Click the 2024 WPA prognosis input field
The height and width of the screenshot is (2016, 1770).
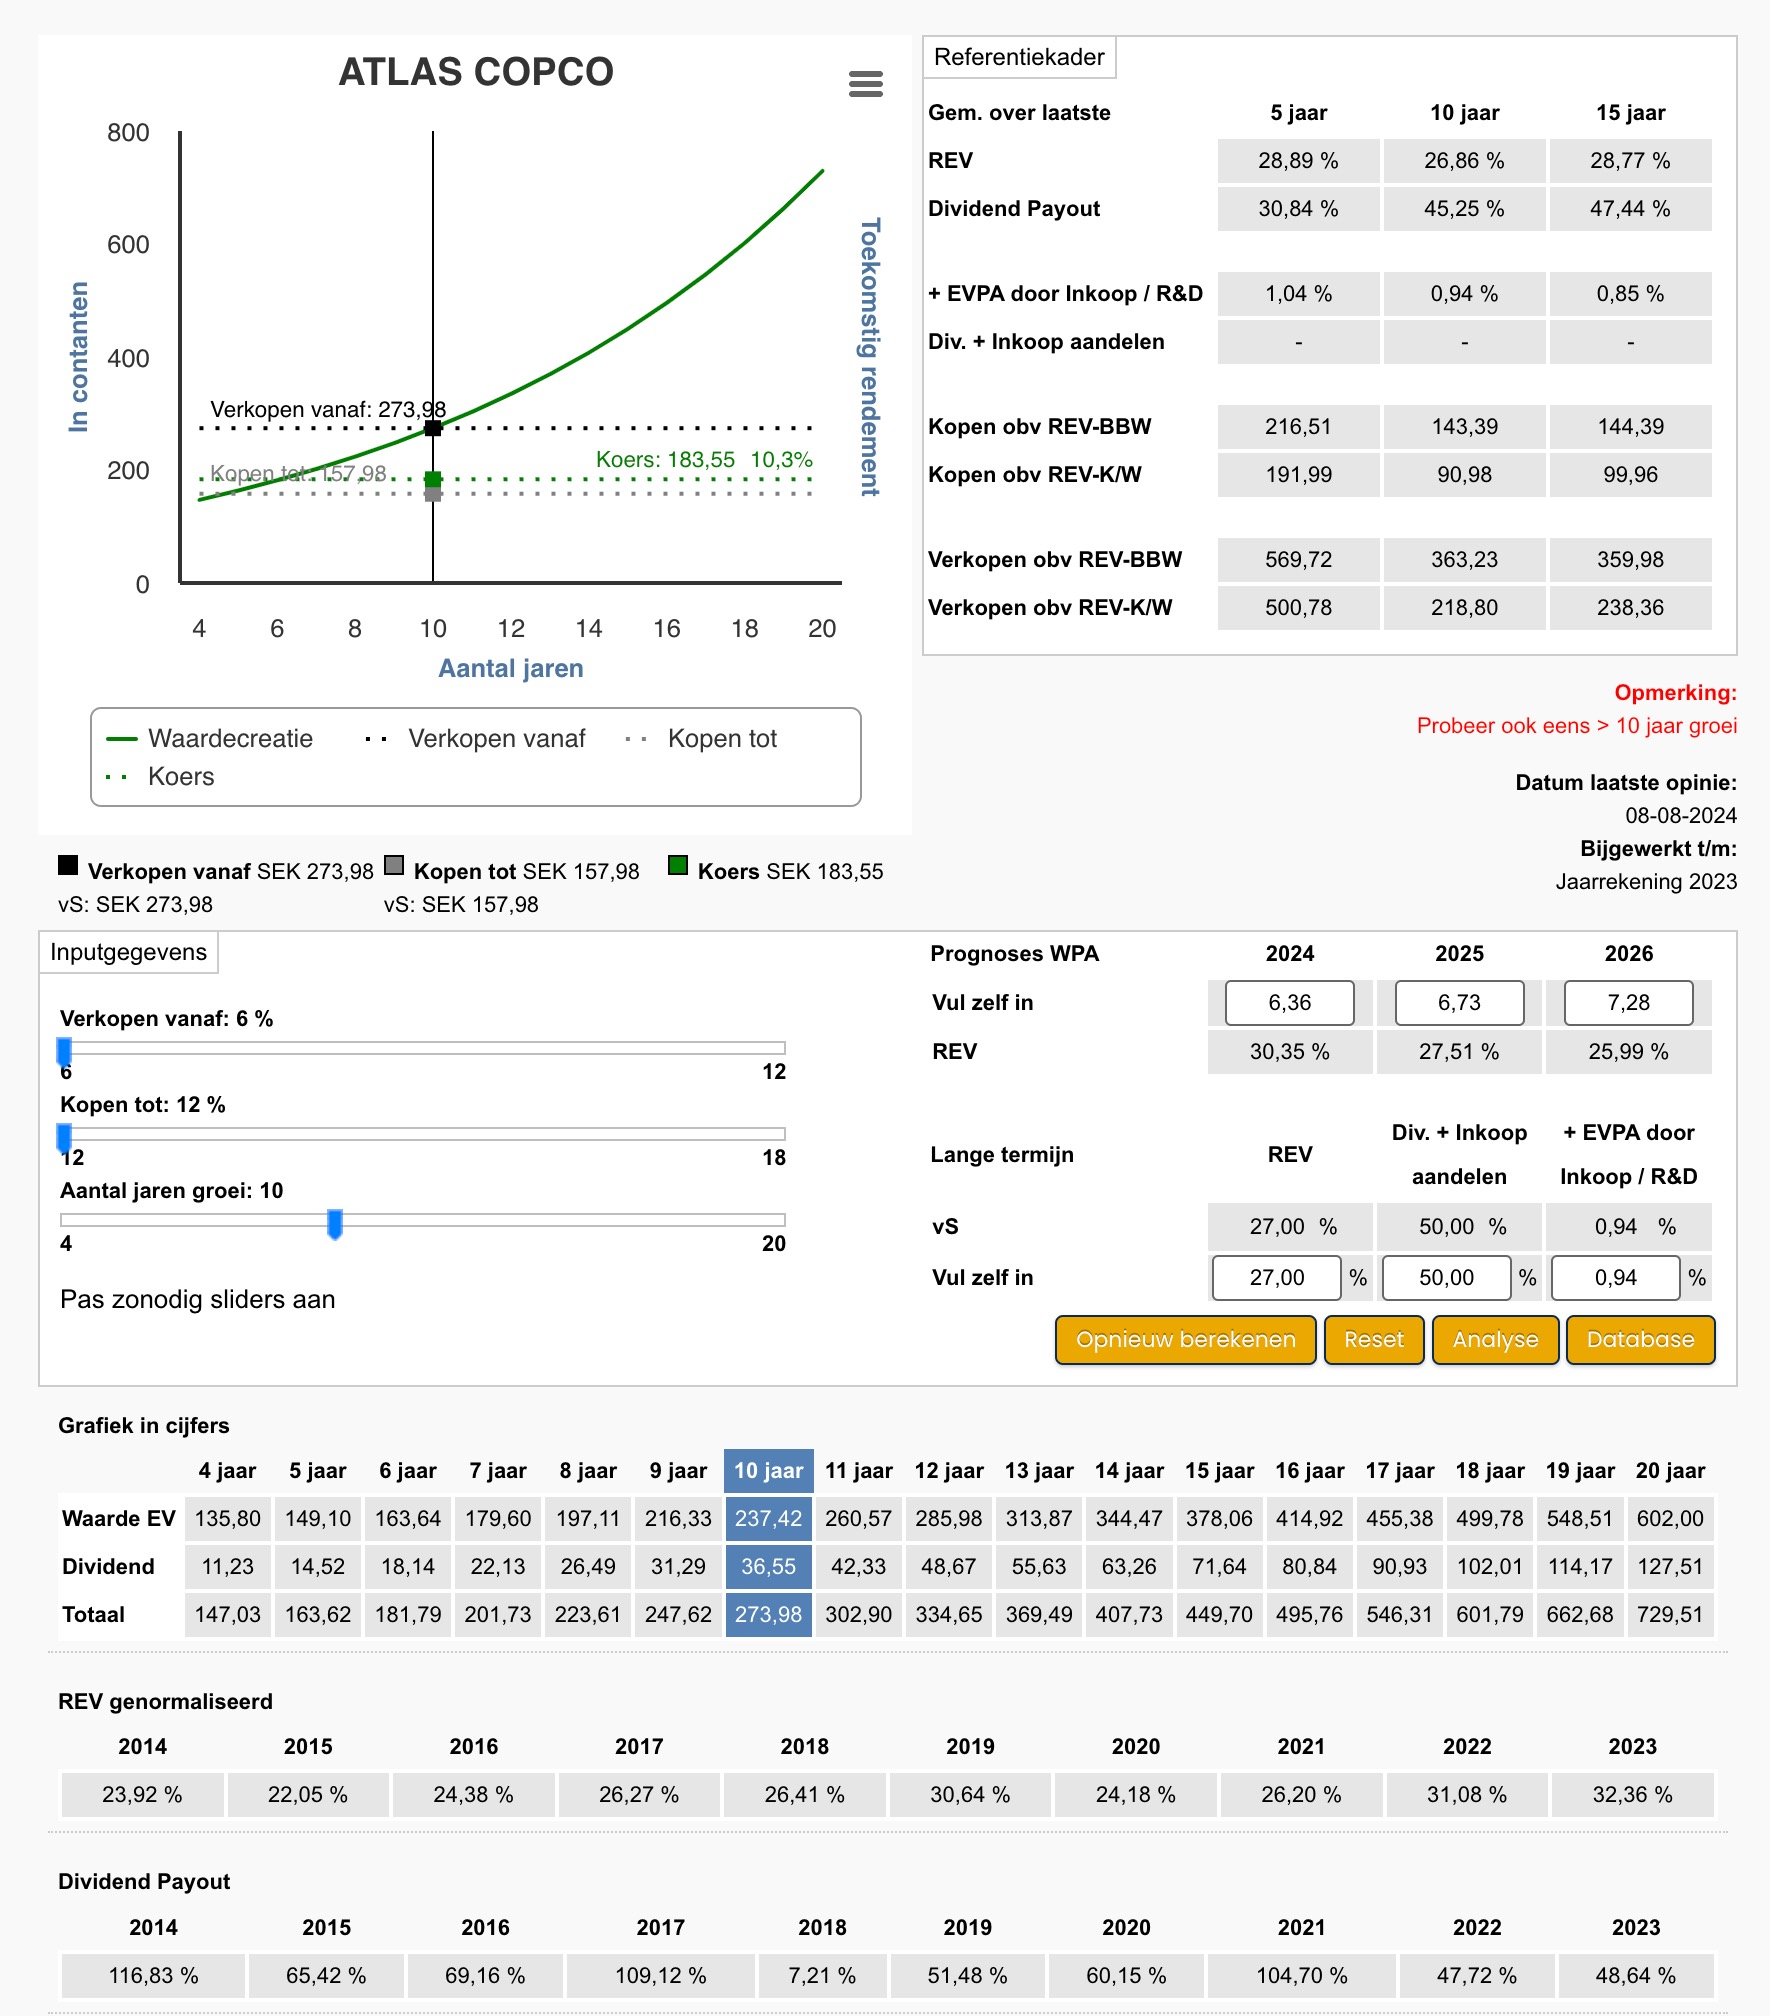[1290, 1003]
